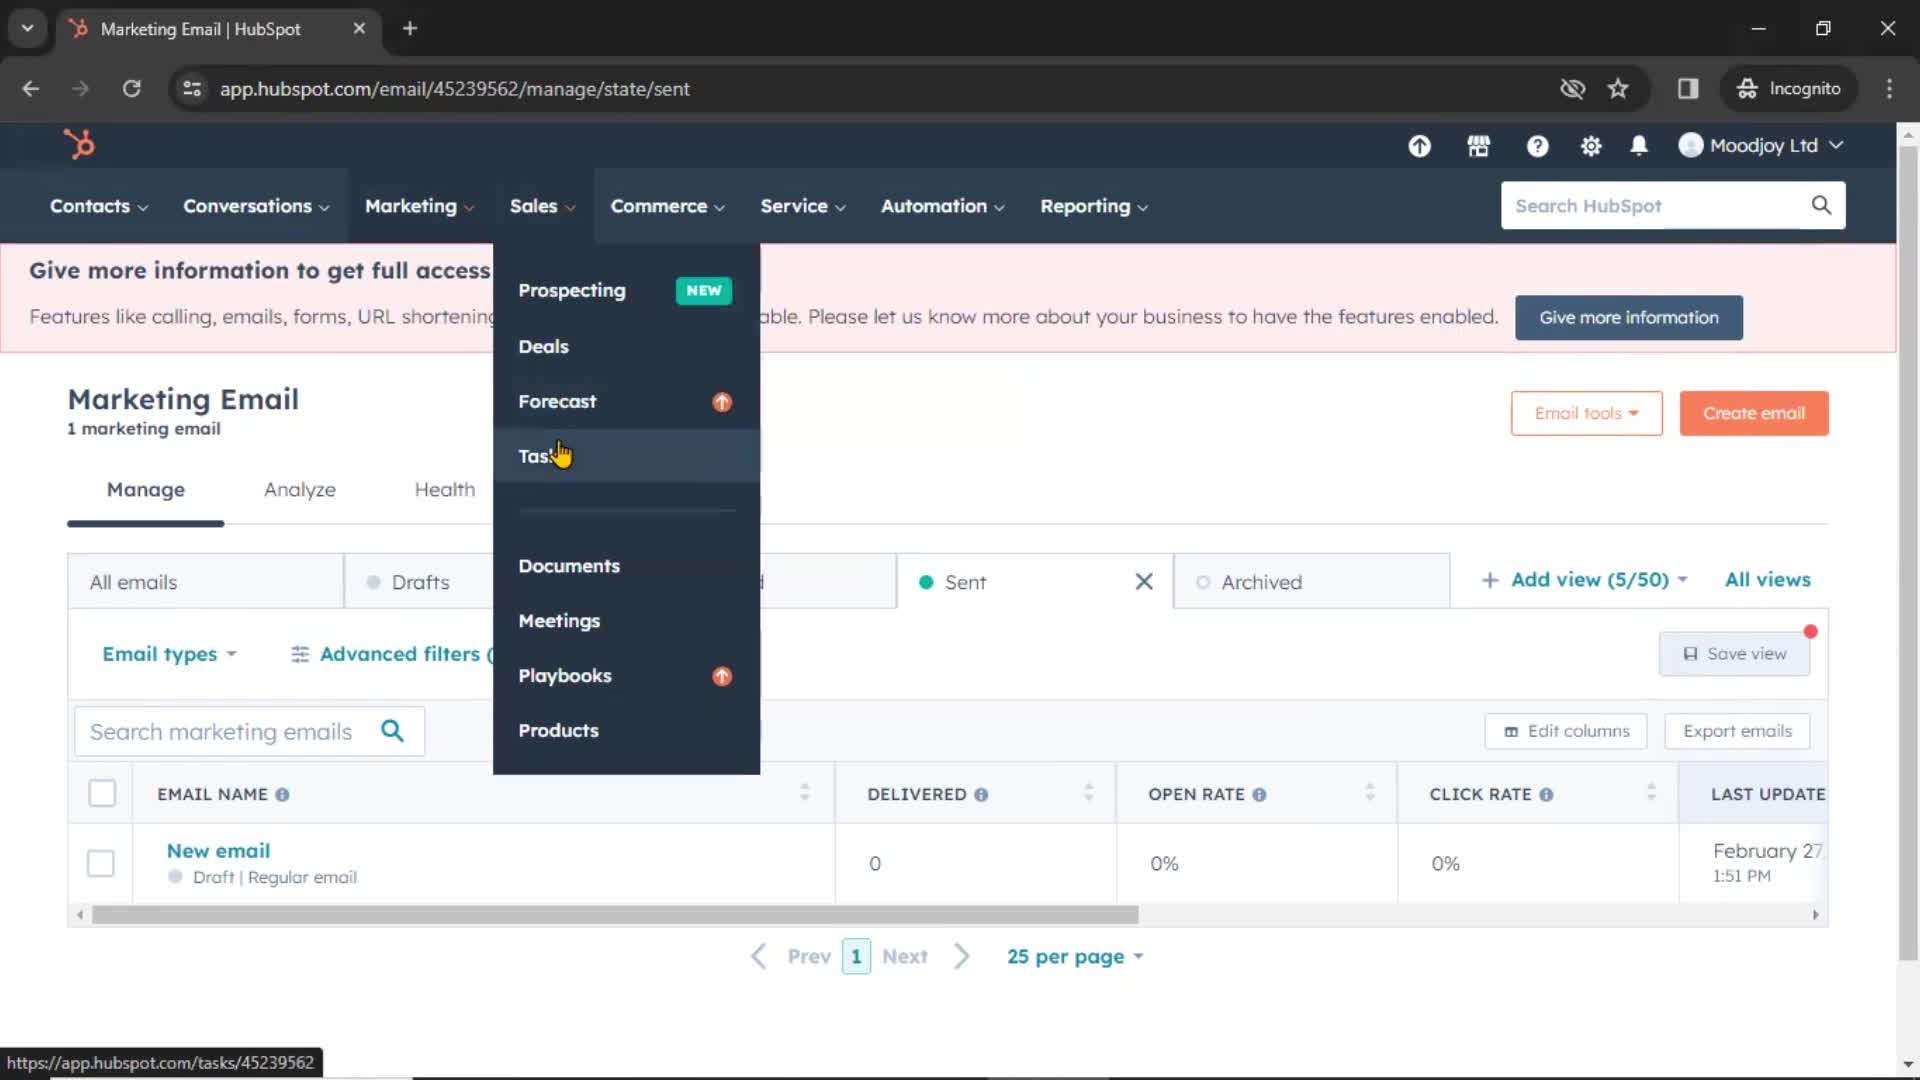Sort by Delivered column arrows
The height and width of the screenshot is (1080, 1920).
pyautogui.click(x=1088, y=793)
